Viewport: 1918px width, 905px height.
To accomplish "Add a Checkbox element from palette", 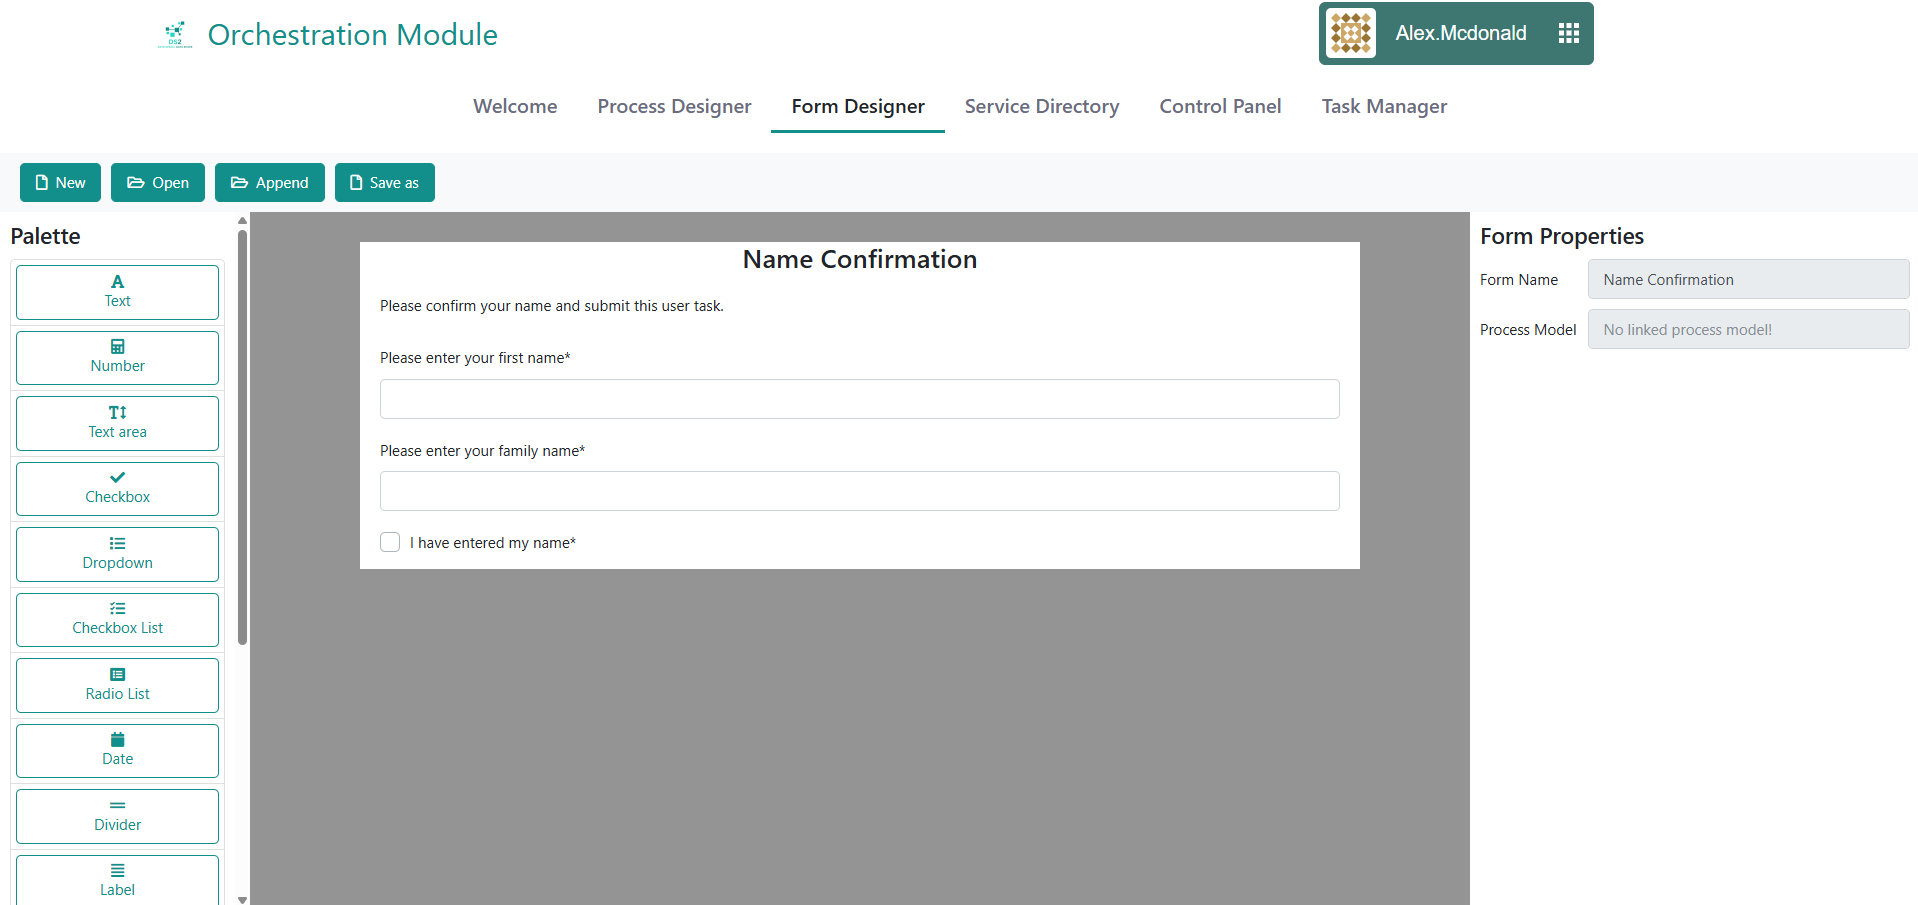I will pos(117,489).
